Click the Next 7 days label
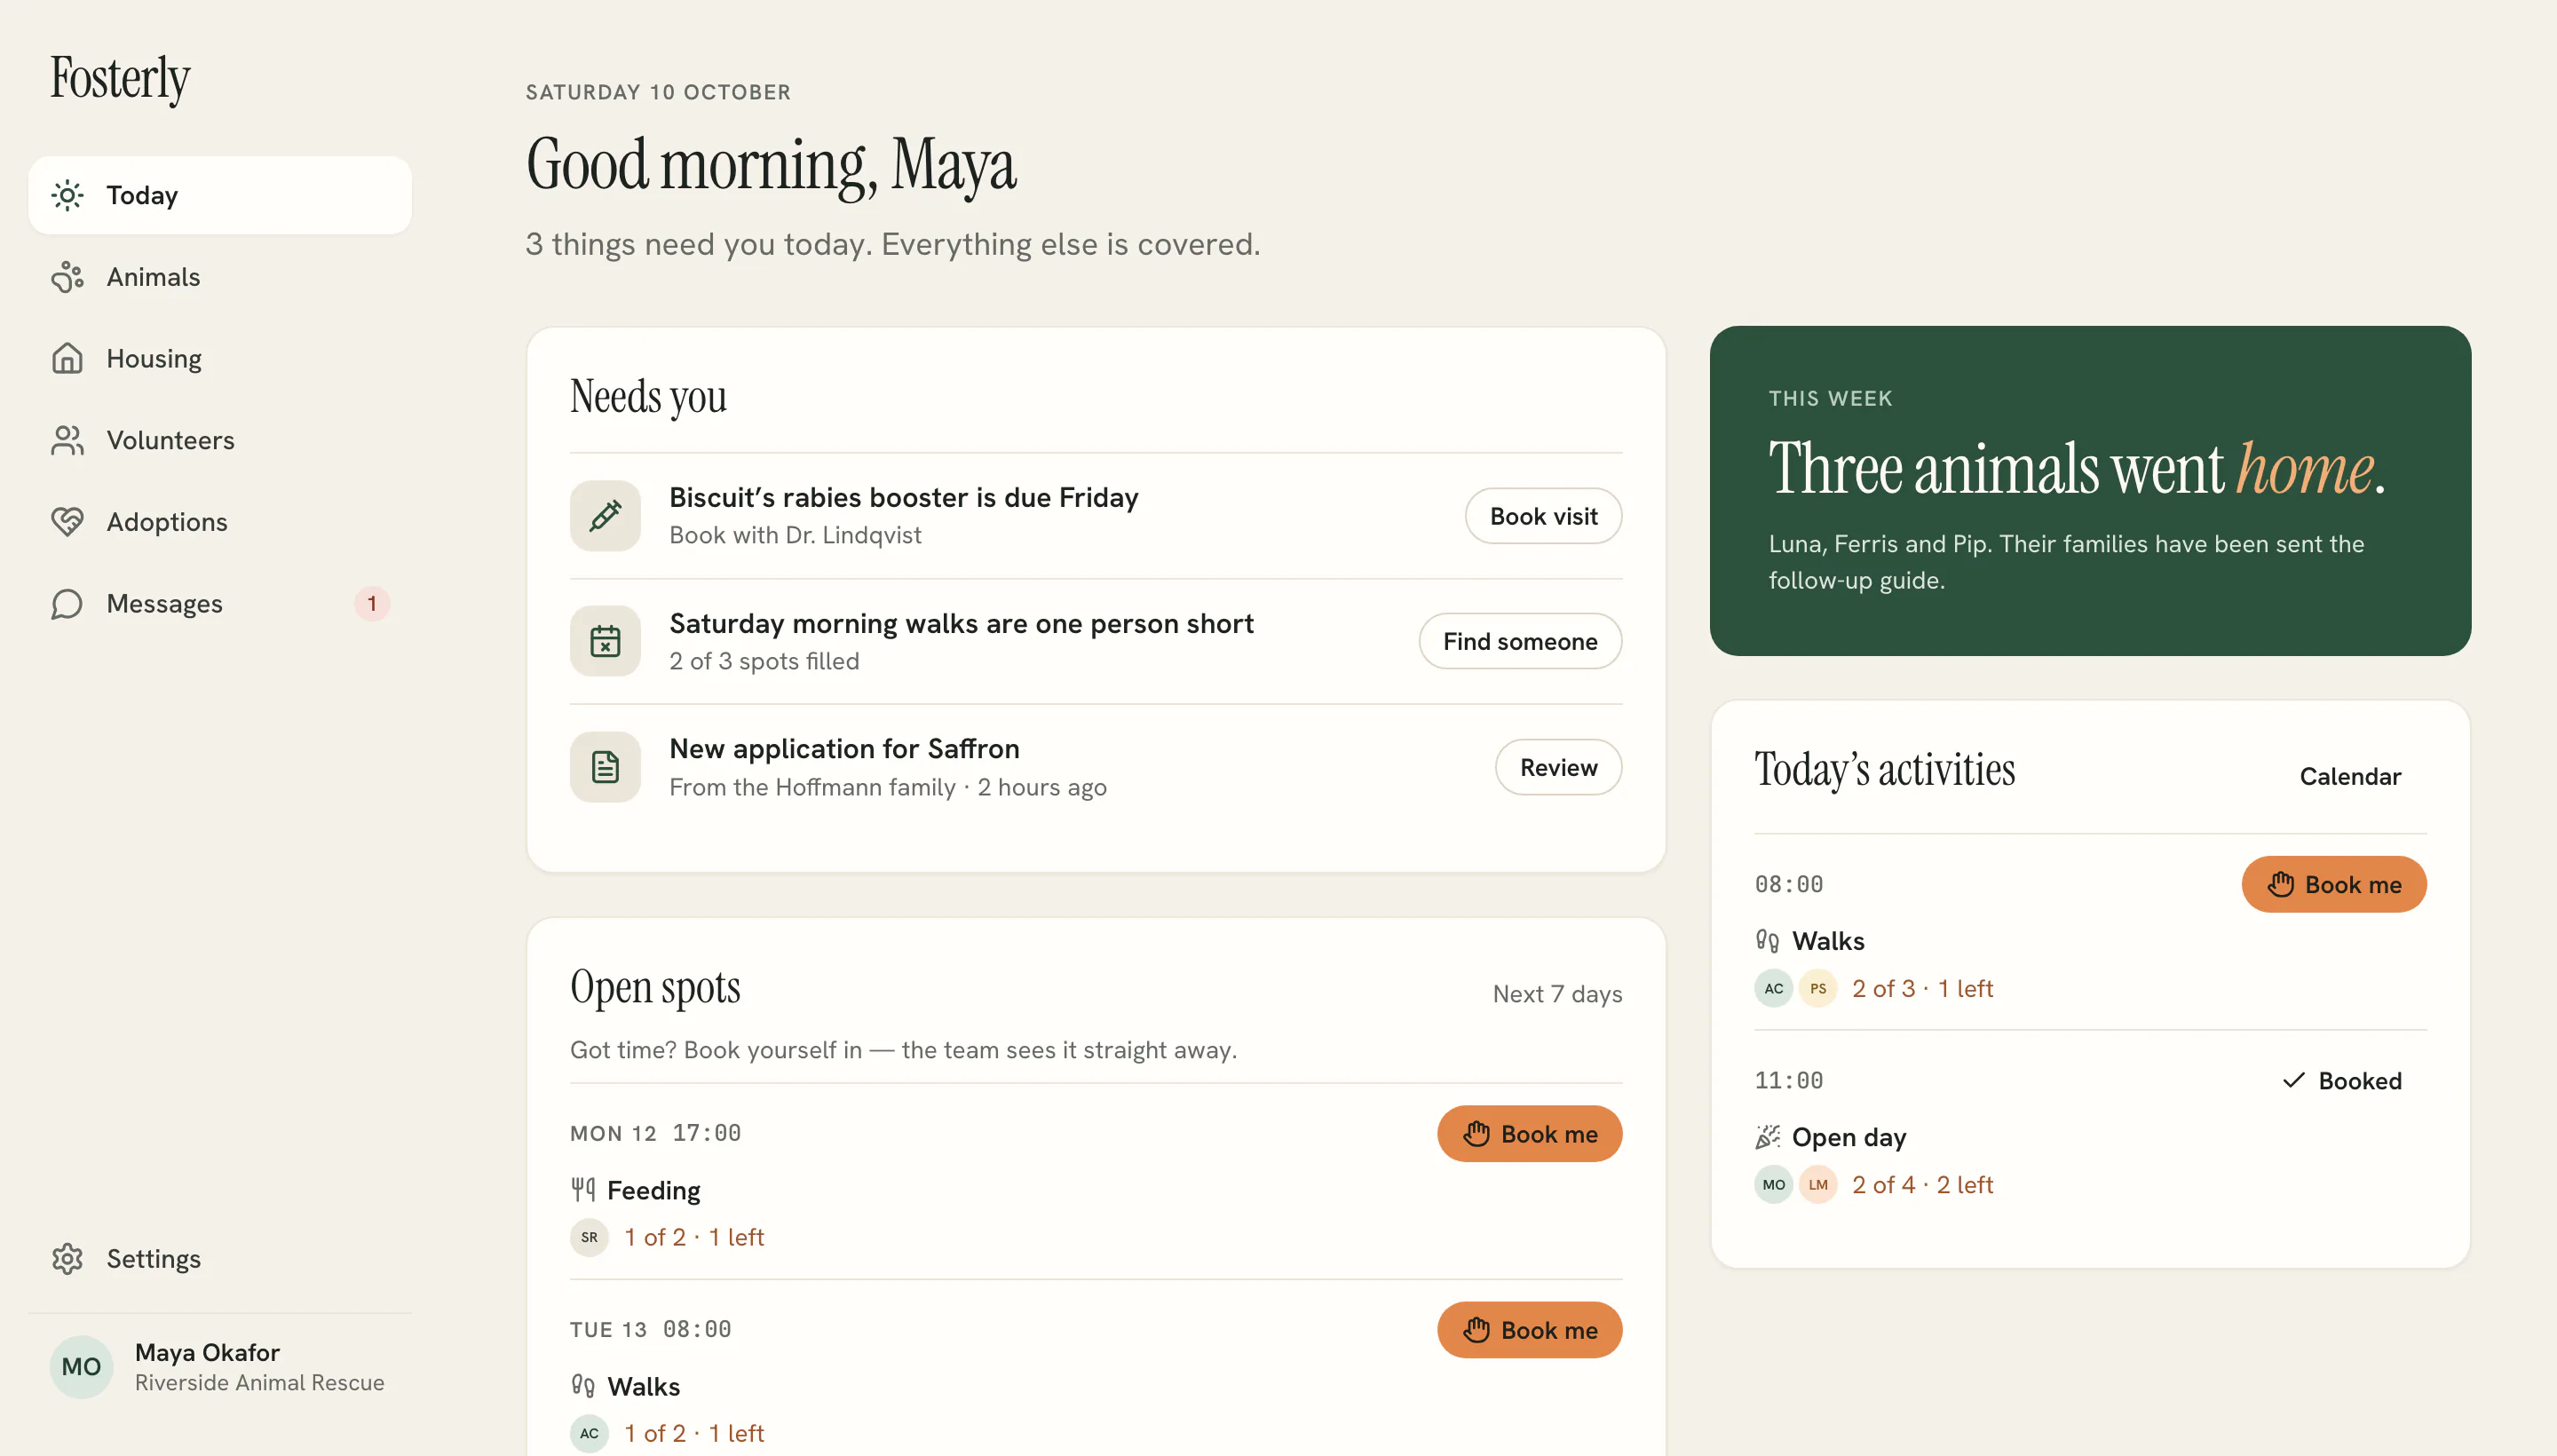Image resolution: width=2557 pixels, height=1456 pixels. (1557, 994)
